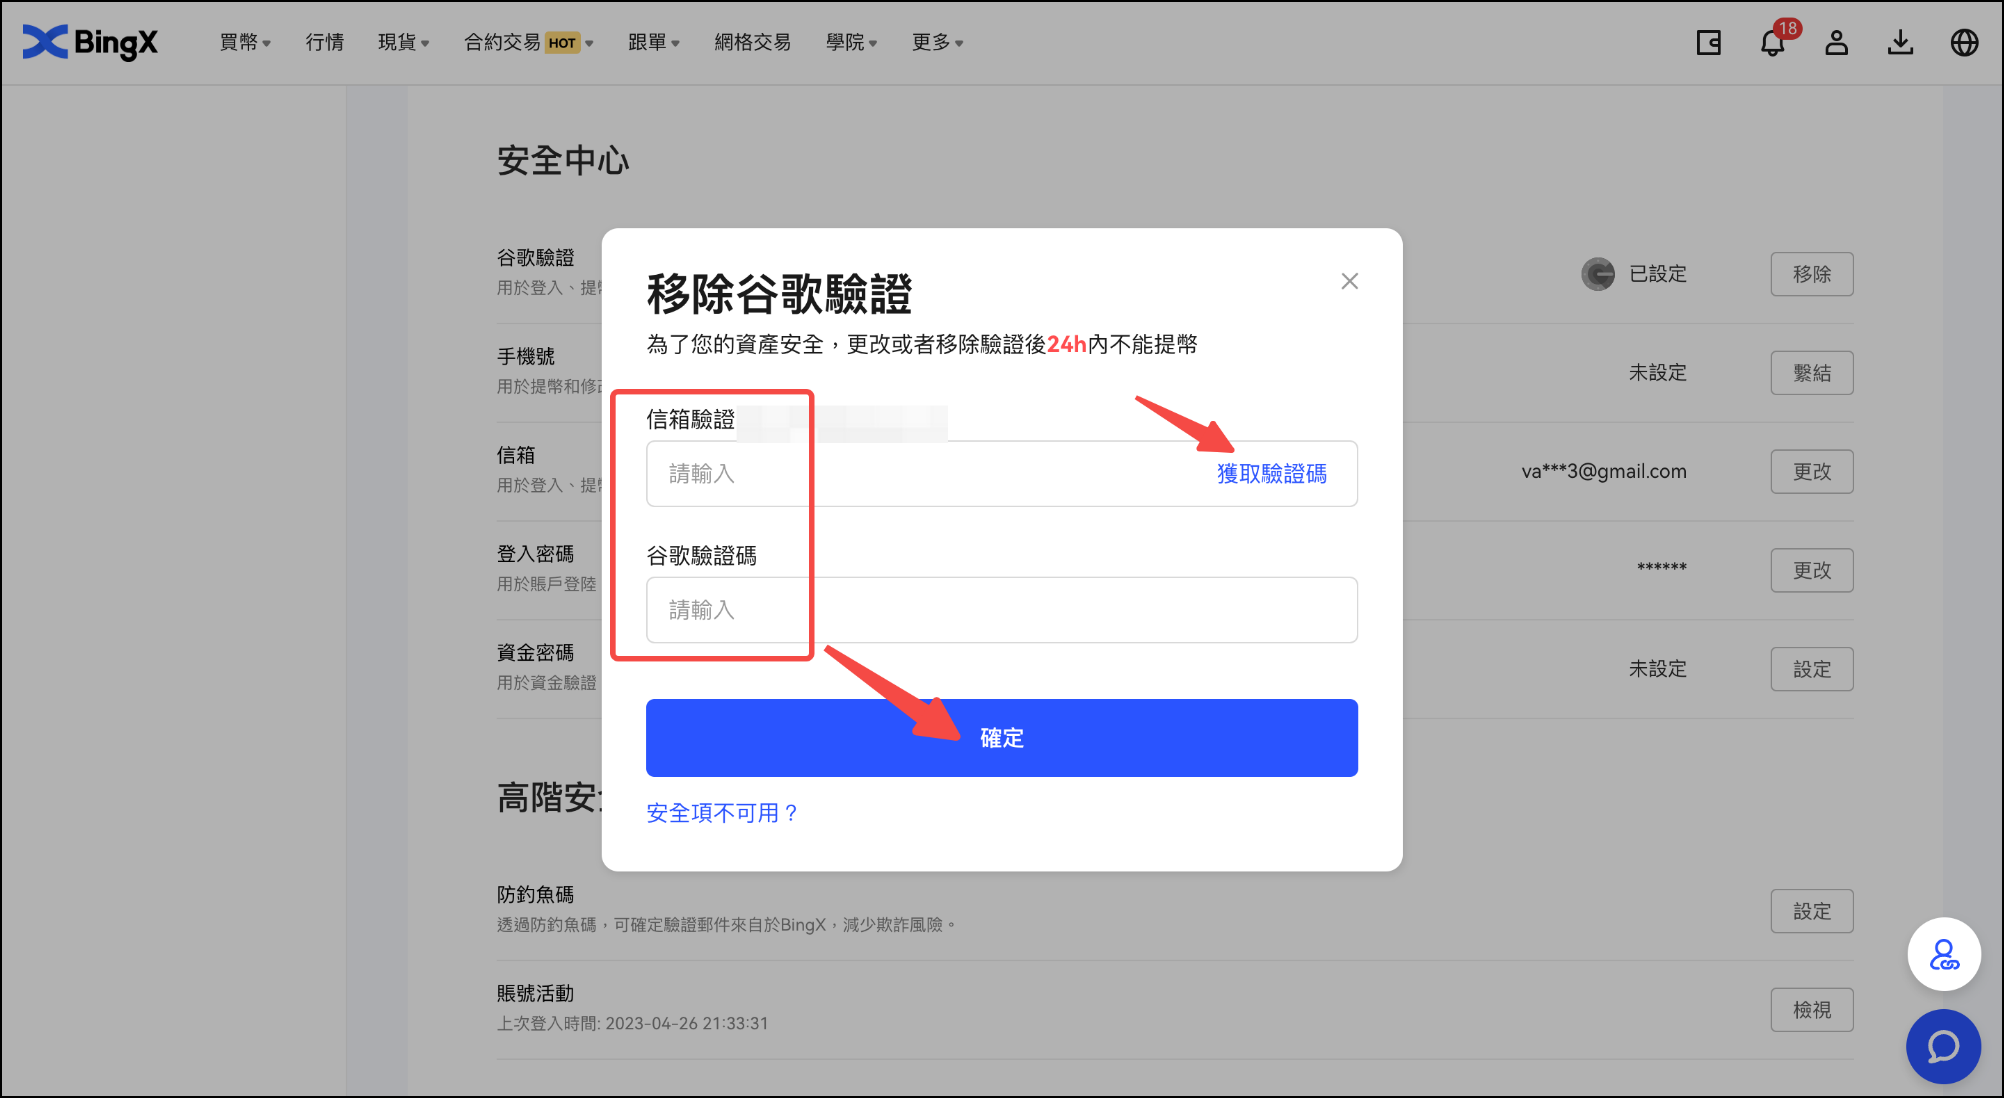Expand the 合約交易 HOT dropdown
Viewport: 2005px width, 1099px height.
[x=529, y=42]
